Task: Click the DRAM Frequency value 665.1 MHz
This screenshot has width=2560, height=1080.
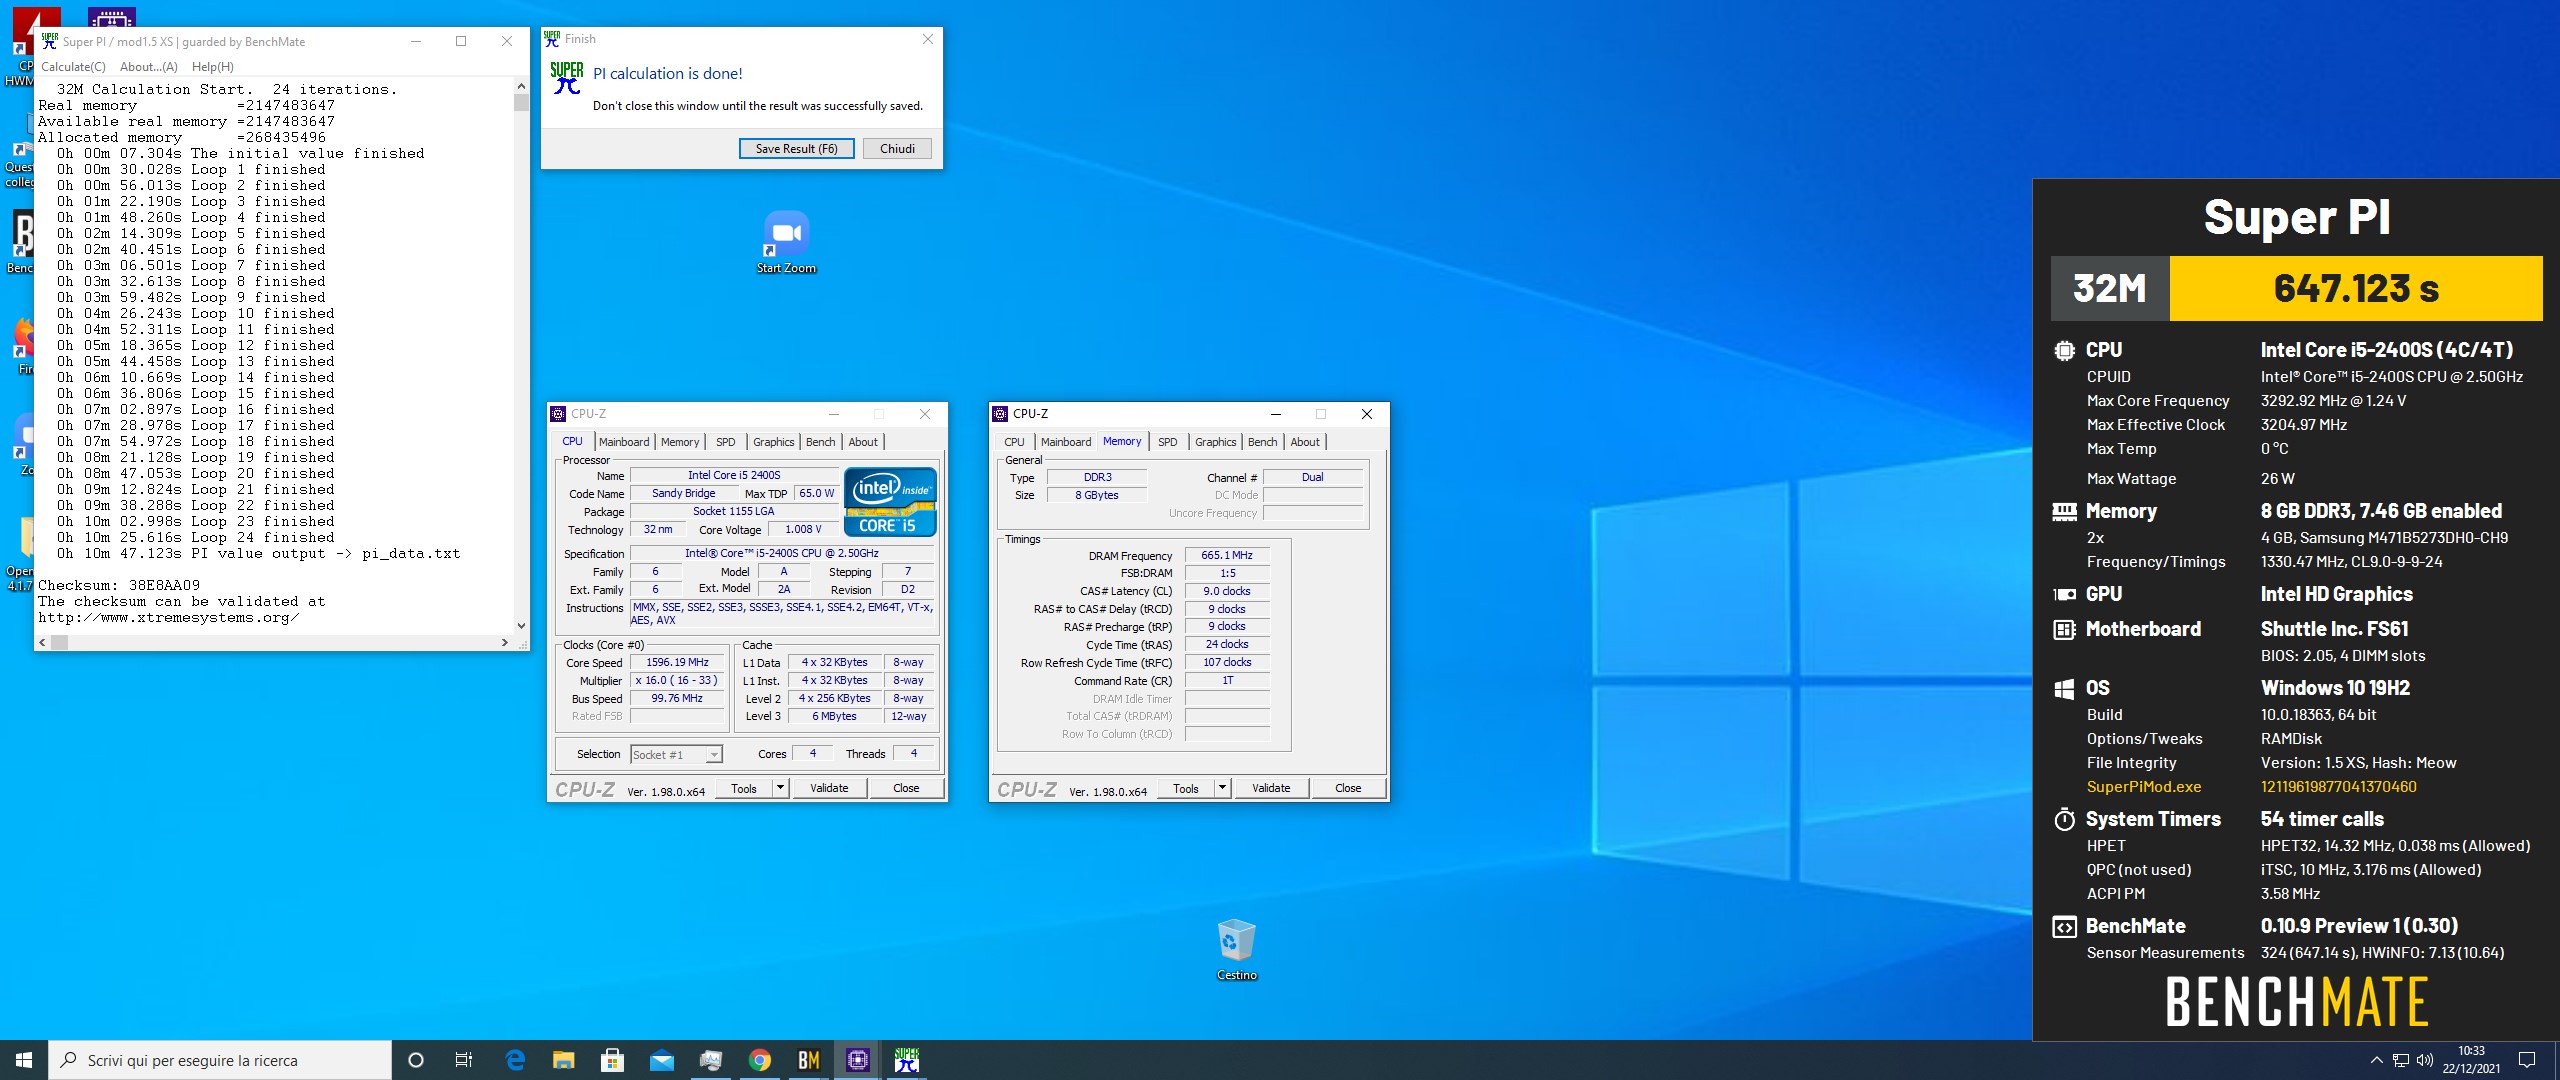Action: (x=1227, y=556)
